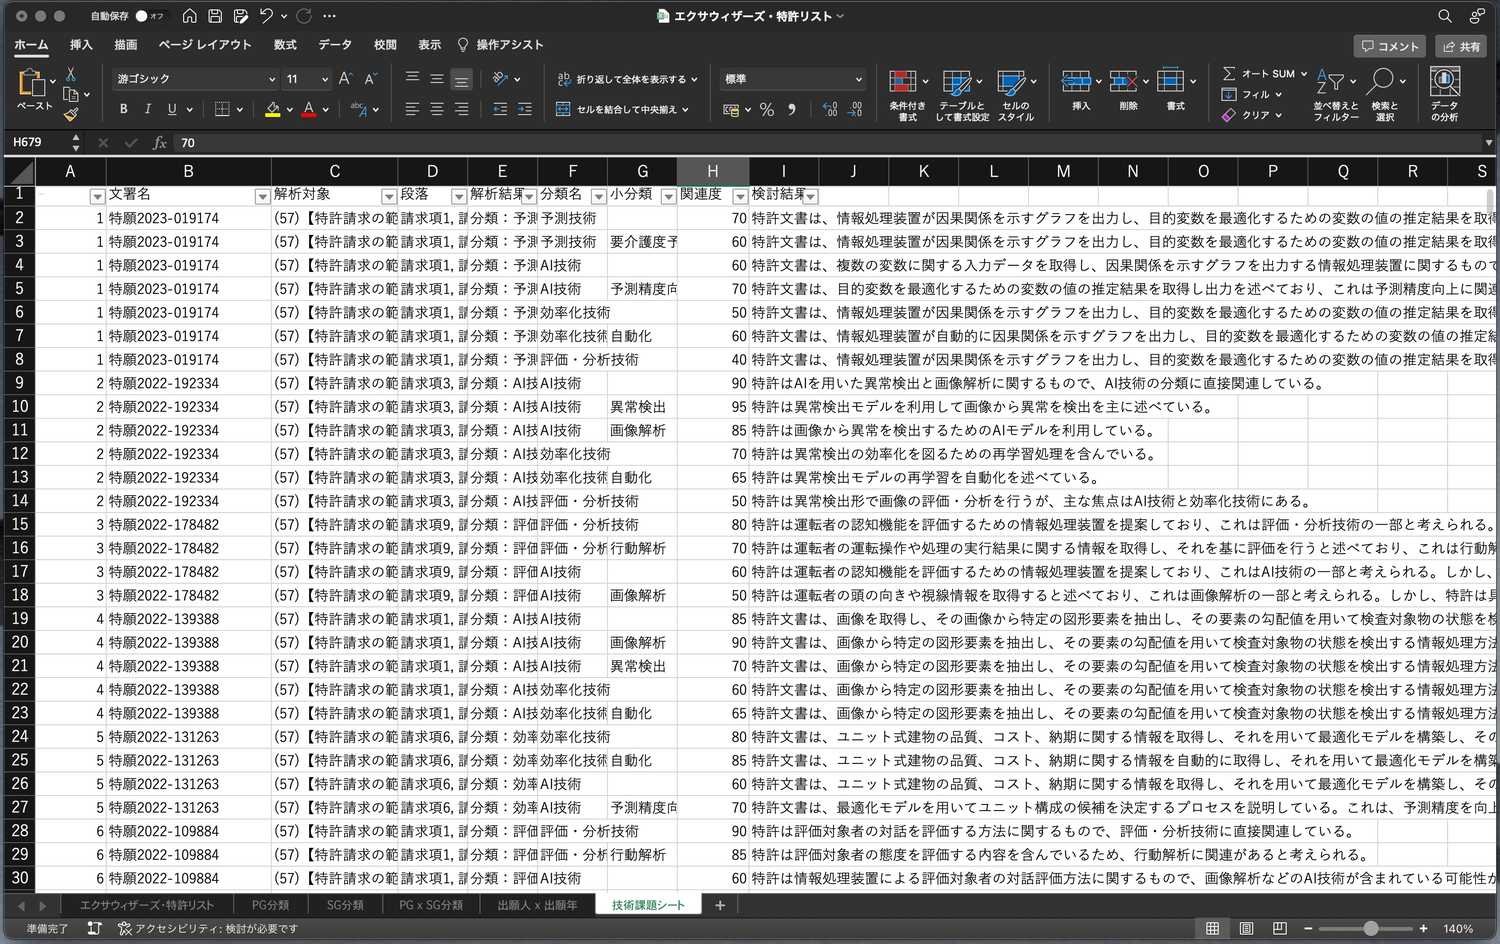Toggle 折り返して全体を表示する wrap text
This screenshot has width=1500, height=944.
tap(627, 79)
